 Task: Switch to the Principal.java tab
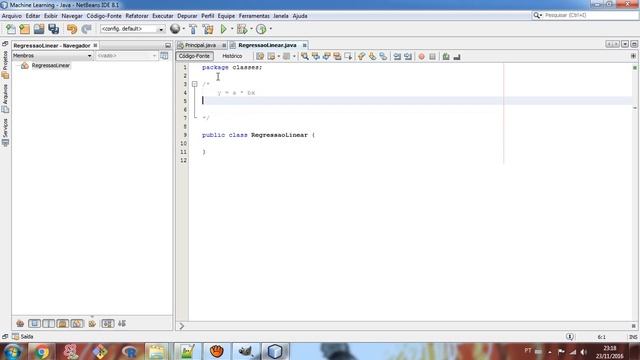click(x=200, y=45)
